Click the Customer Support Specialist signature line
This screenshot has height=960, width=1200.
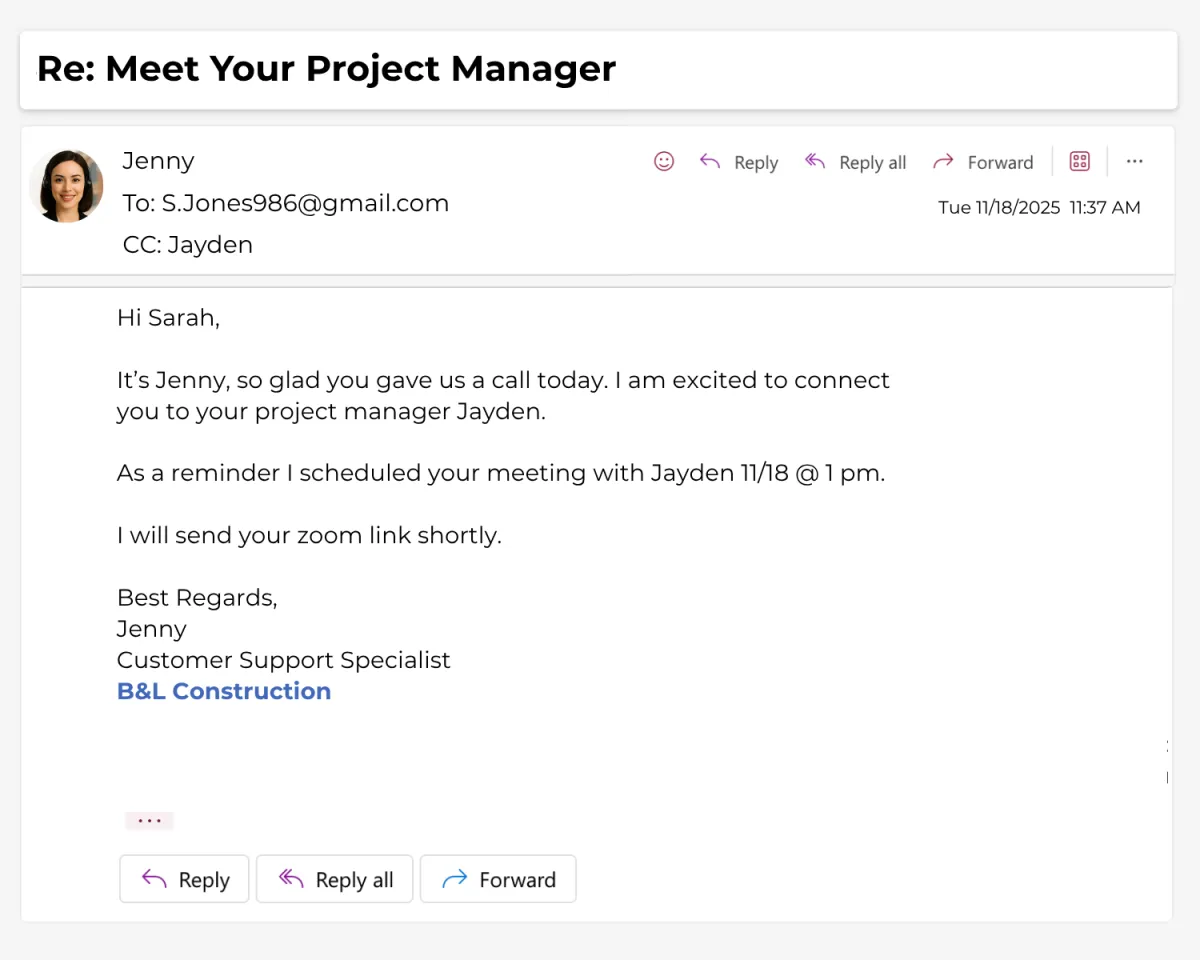coord(284,660)
